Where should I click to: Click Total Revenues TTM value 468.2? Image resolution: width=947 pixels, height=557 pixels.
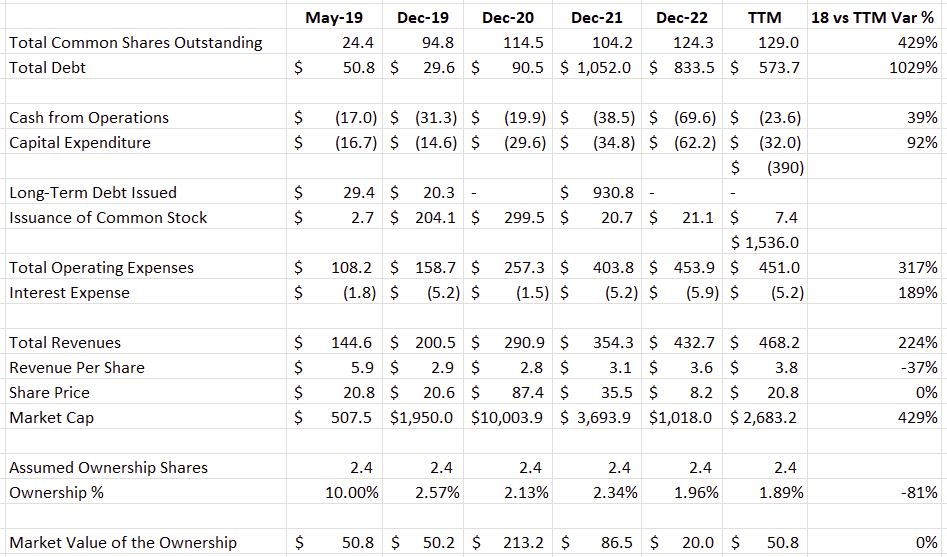click(x=777, y=343)
